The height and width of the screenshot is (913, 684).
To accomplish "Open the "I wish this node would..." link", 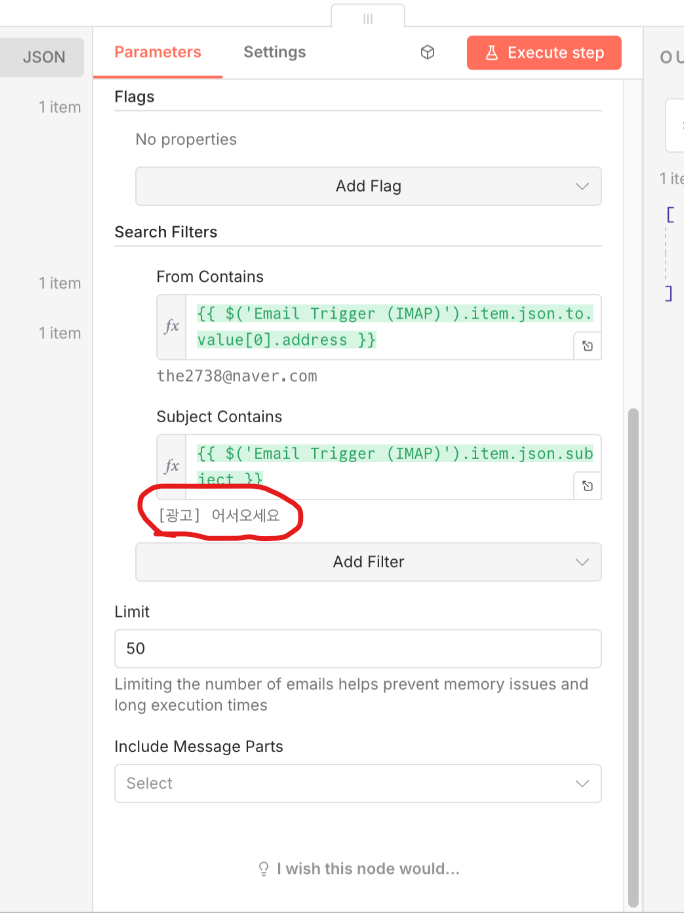I will click(x=358, y=869).
